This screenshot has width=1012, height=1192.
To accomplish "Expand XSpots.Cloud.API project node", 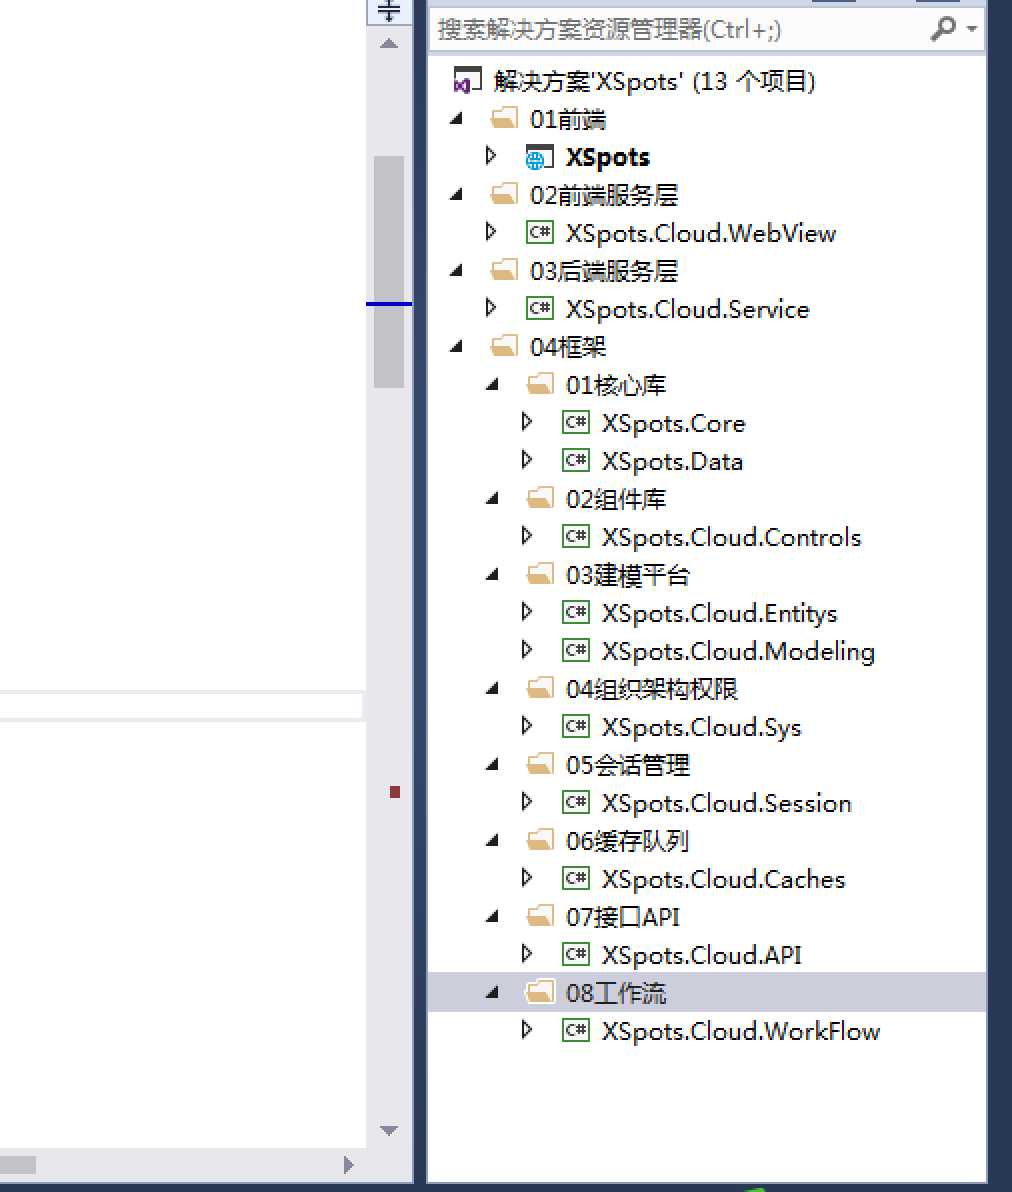I will pyautogui.click(x=527, y=954).
